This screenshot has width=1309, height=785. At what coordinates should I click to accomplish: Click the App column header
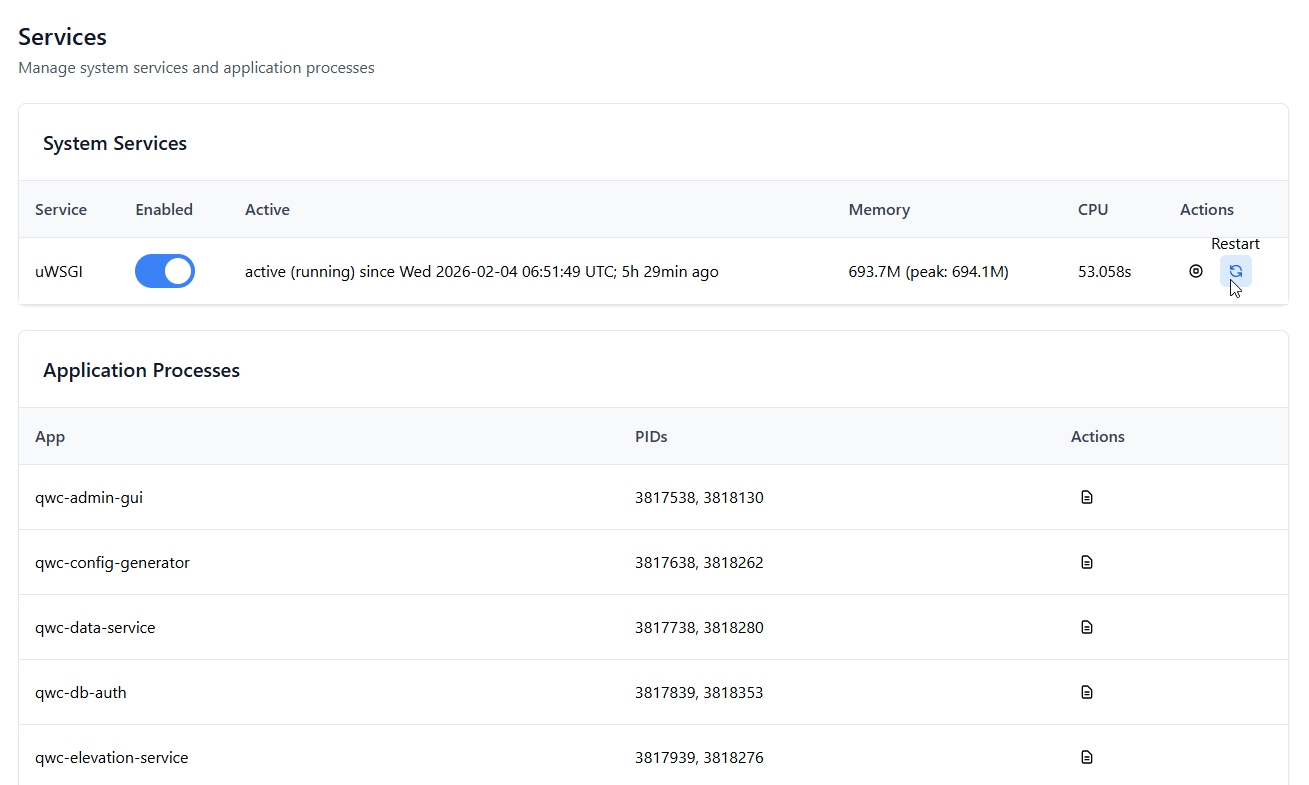[x=50, y=437]
